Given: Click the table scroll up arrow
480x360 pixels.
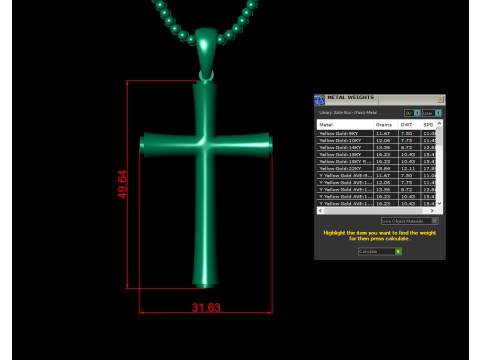Looking at the screenshot, I should click(439, 123).
